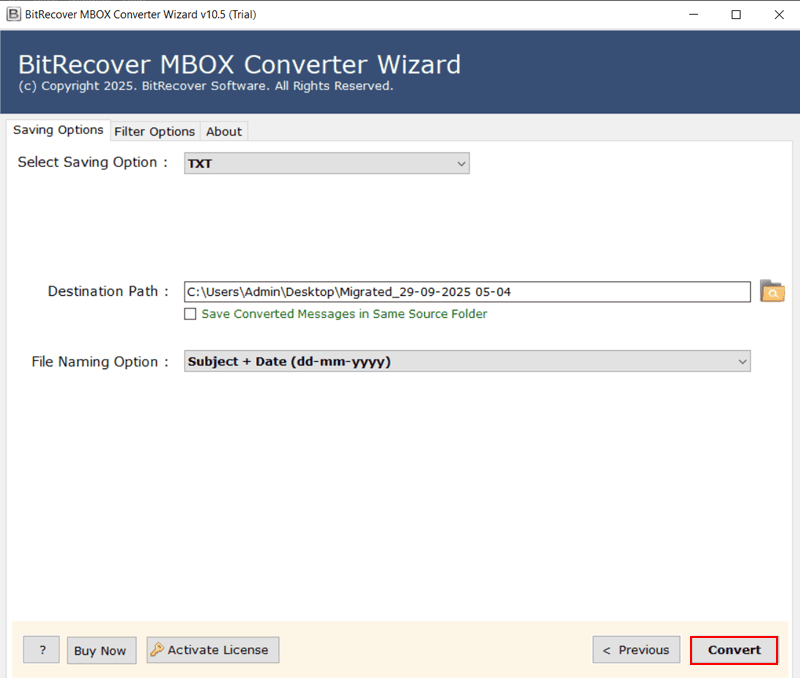Close the MBOX Converter Wizard window

pos(779,14)
